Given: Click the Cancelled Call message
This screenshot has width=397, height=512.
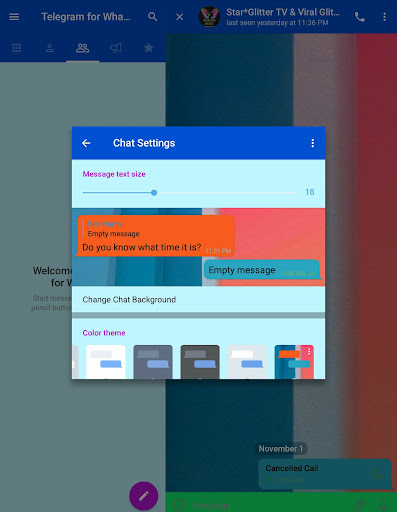Looking at the screenshot, I should point(325,474).
